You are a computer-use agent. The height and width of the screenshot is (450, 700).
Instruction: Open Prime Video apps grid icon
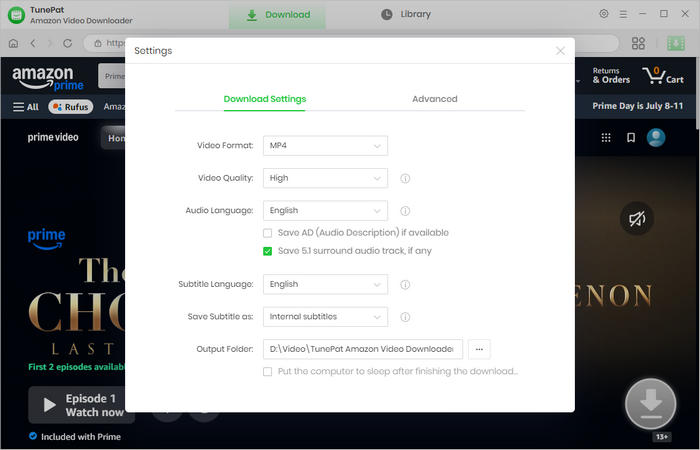pos(606,138)
